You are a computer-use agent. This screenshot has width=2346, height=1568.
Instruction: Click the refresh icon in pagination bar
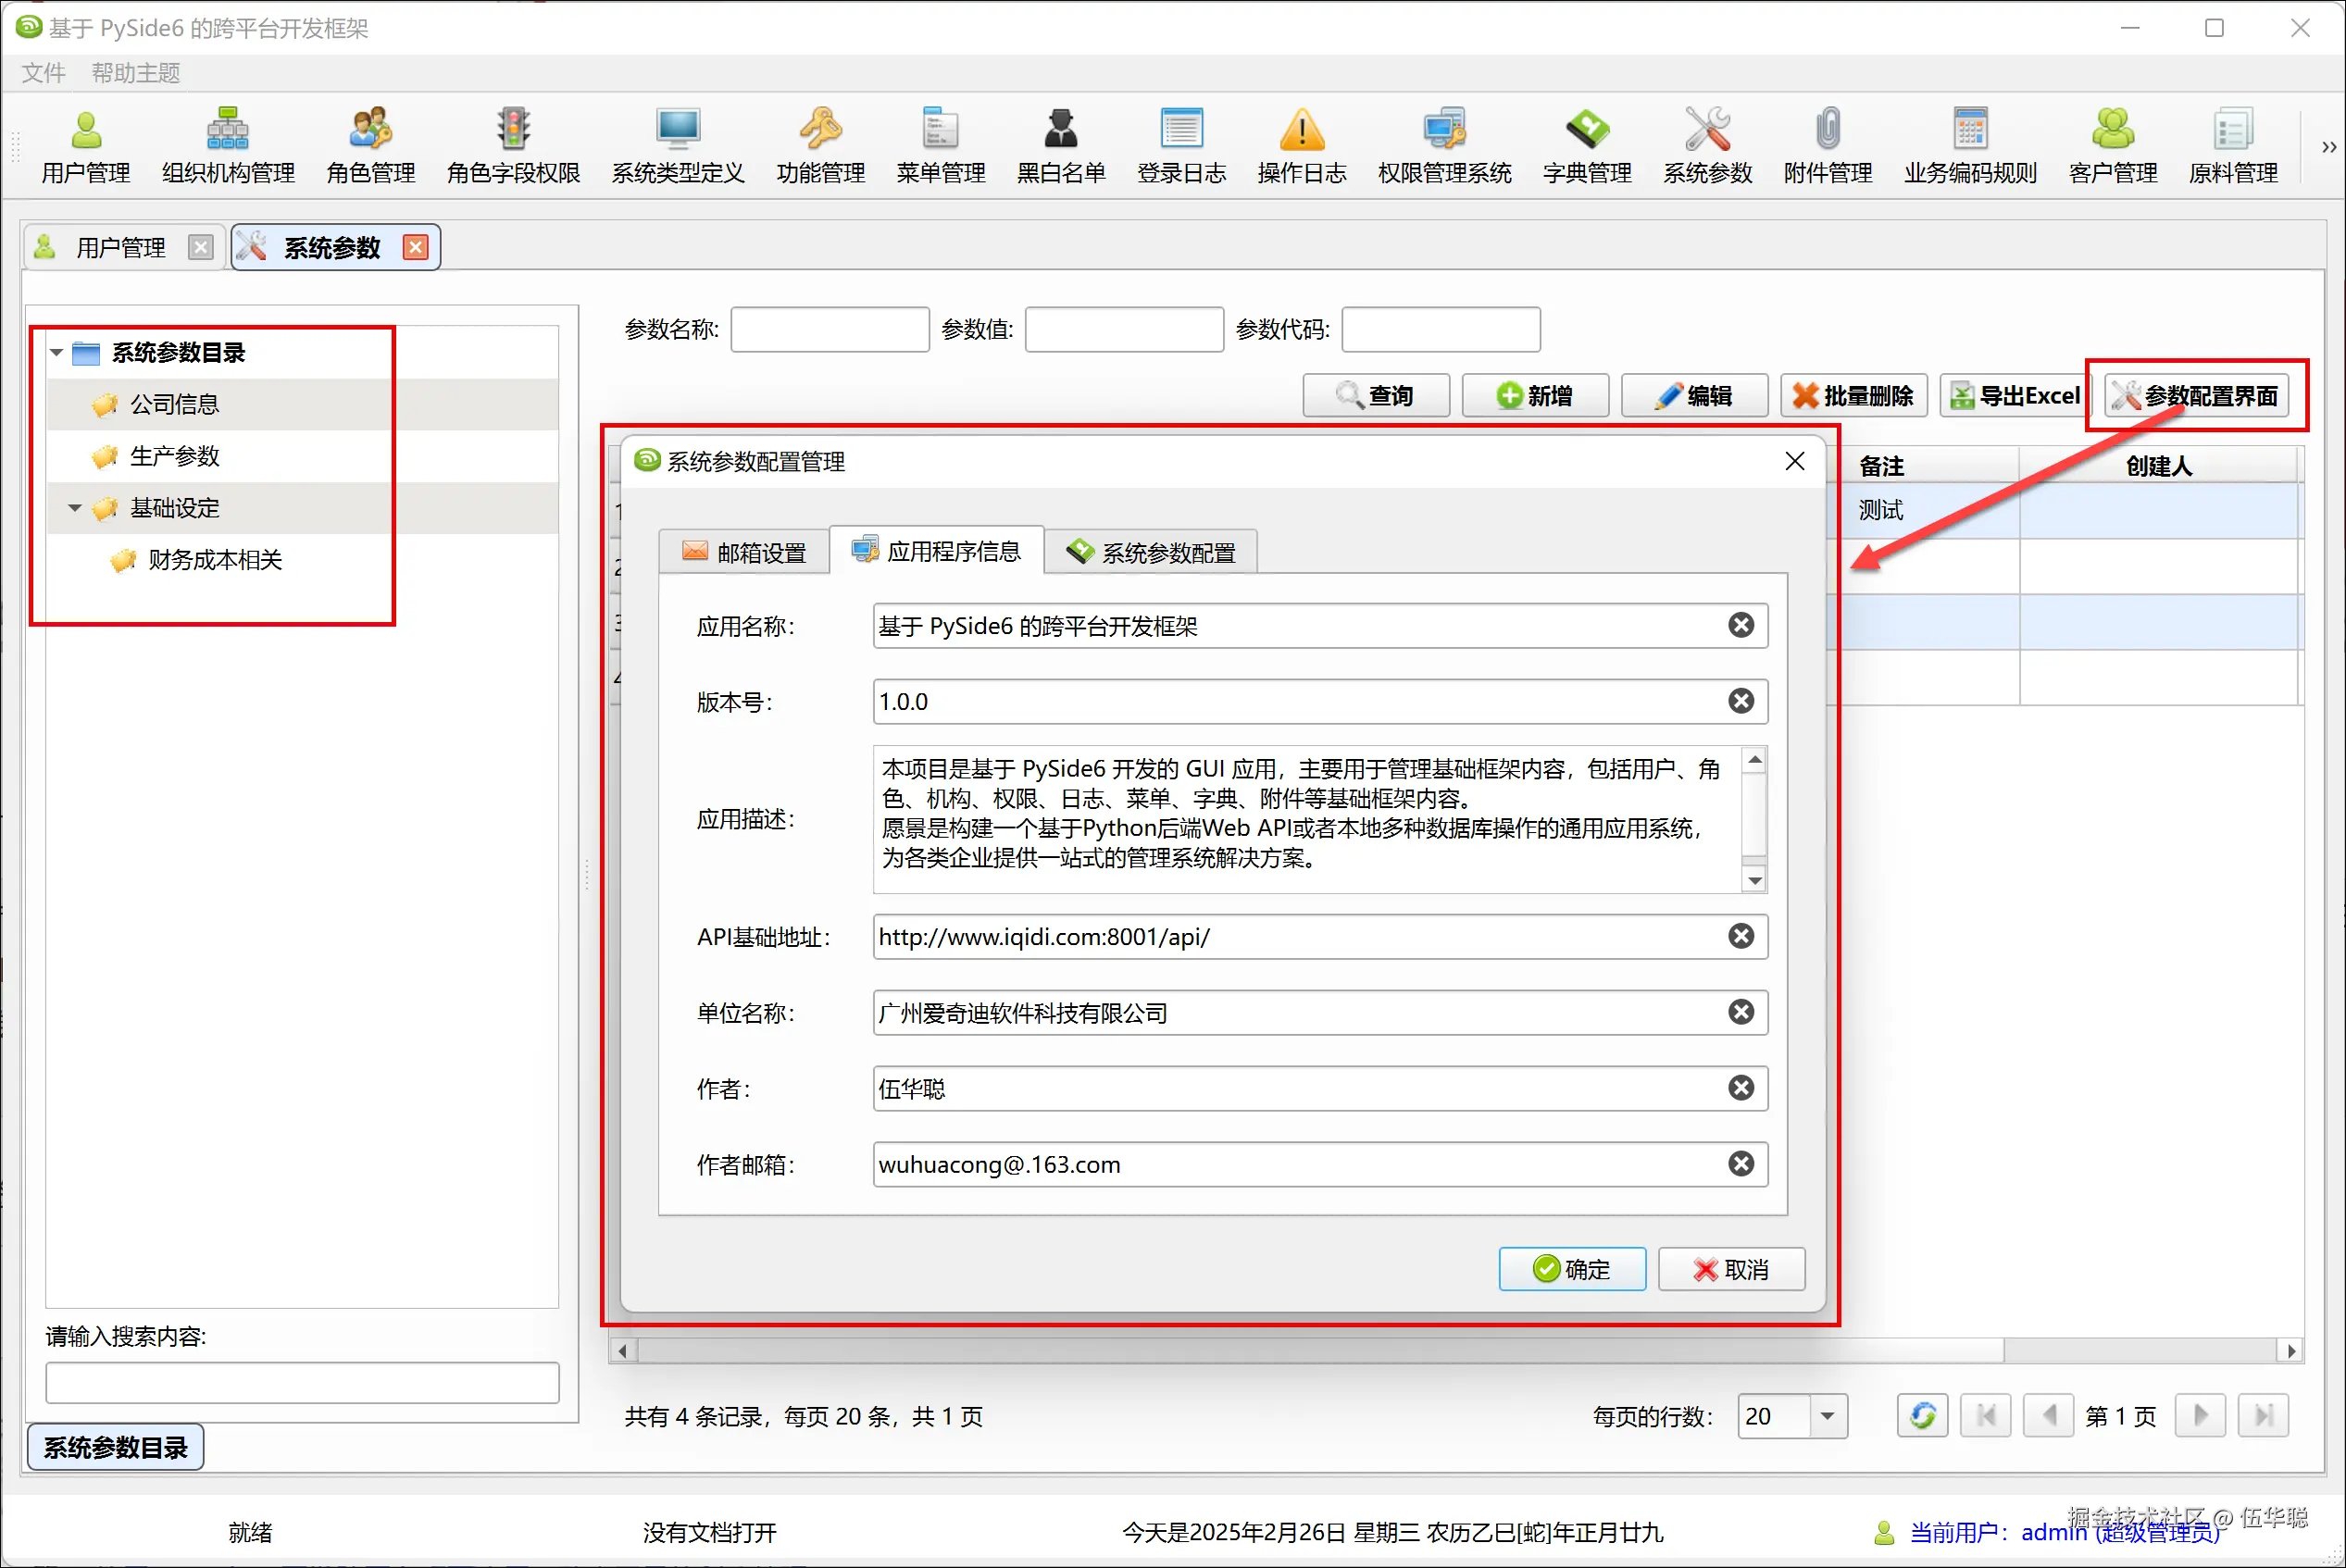[x=1922, y=1415]
